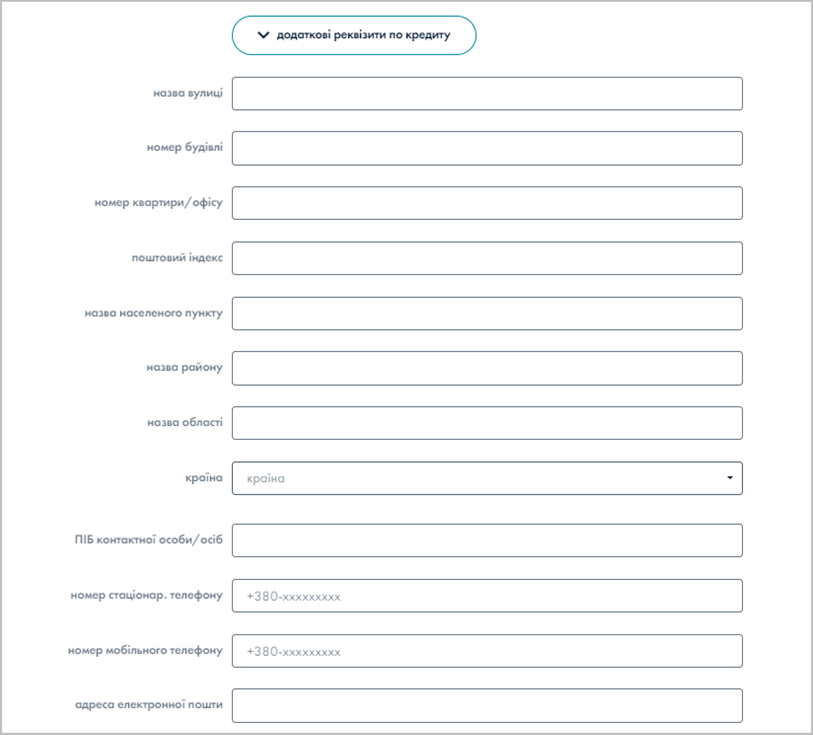
Task: Focus the "назва області" region field
Action: pos(486,422)
